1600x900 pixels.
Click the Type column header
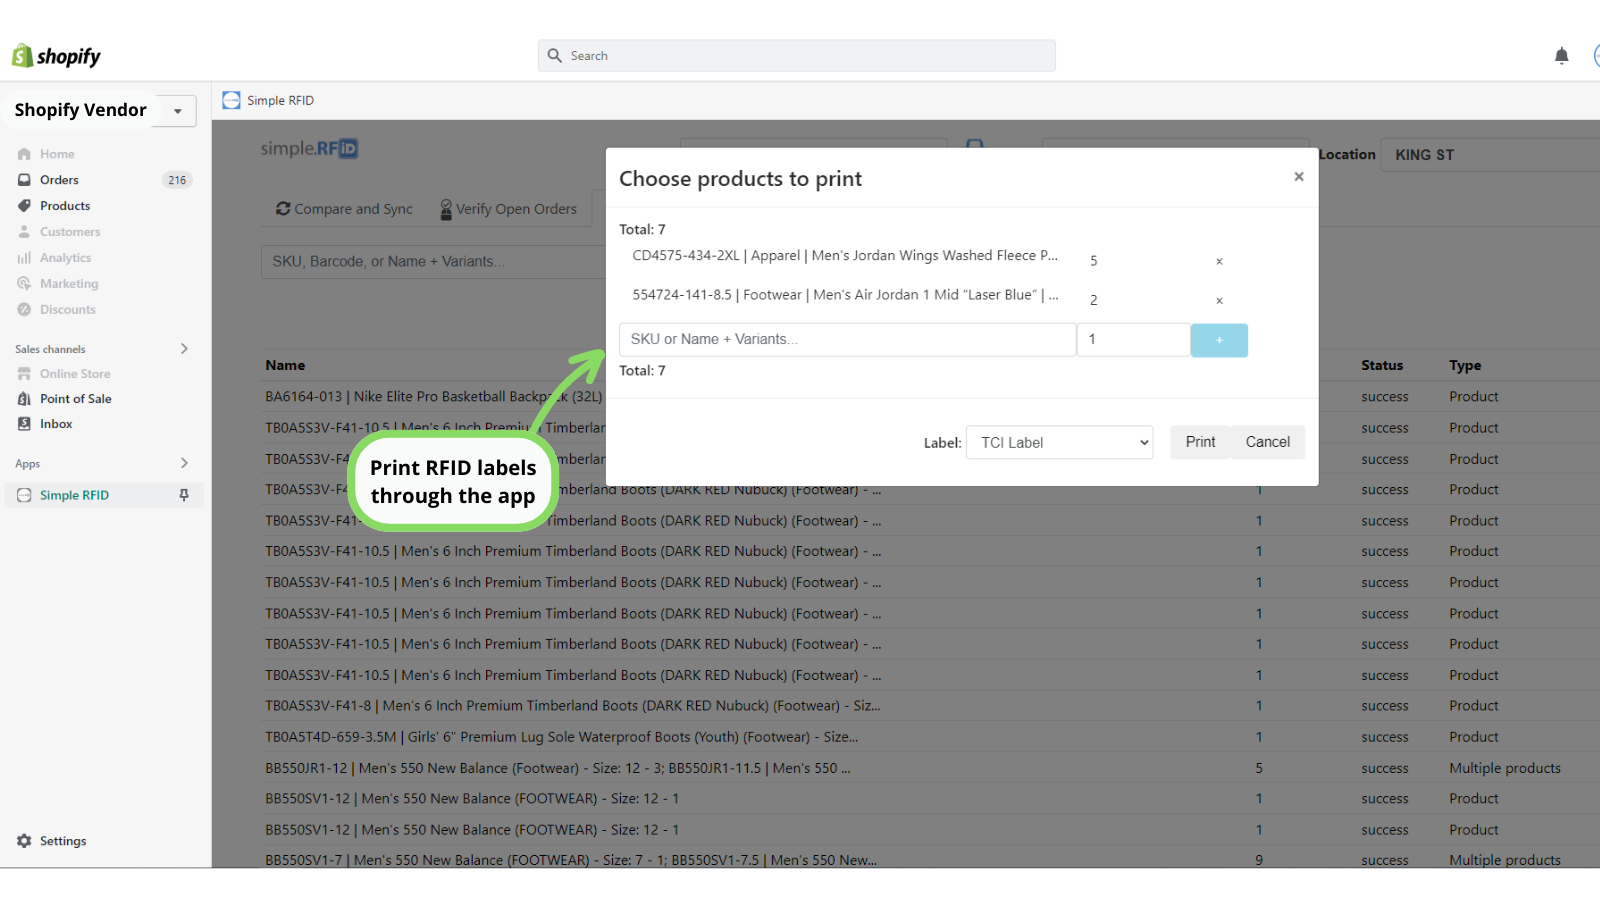(x=1465, y=366)
